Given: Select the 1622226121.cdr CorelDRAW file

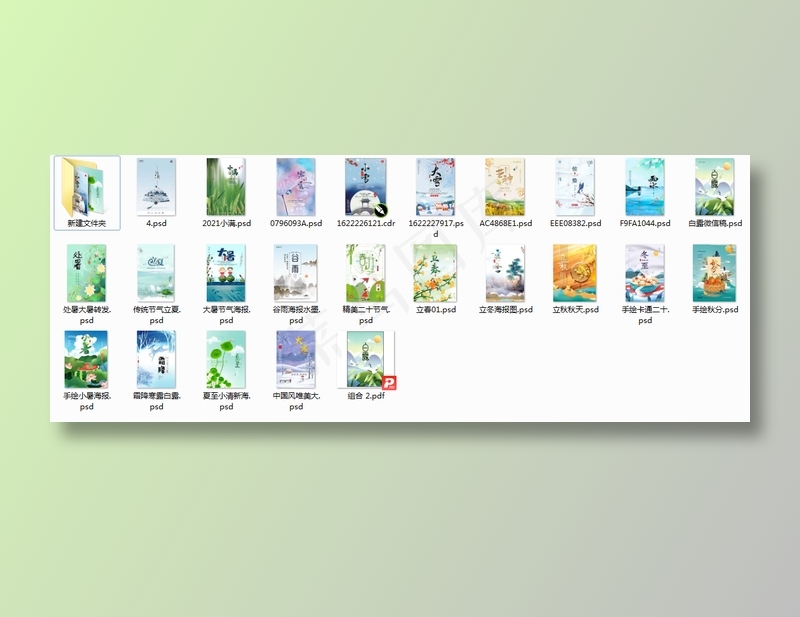Looking at the screenshot, I should (x=365, y=187).
